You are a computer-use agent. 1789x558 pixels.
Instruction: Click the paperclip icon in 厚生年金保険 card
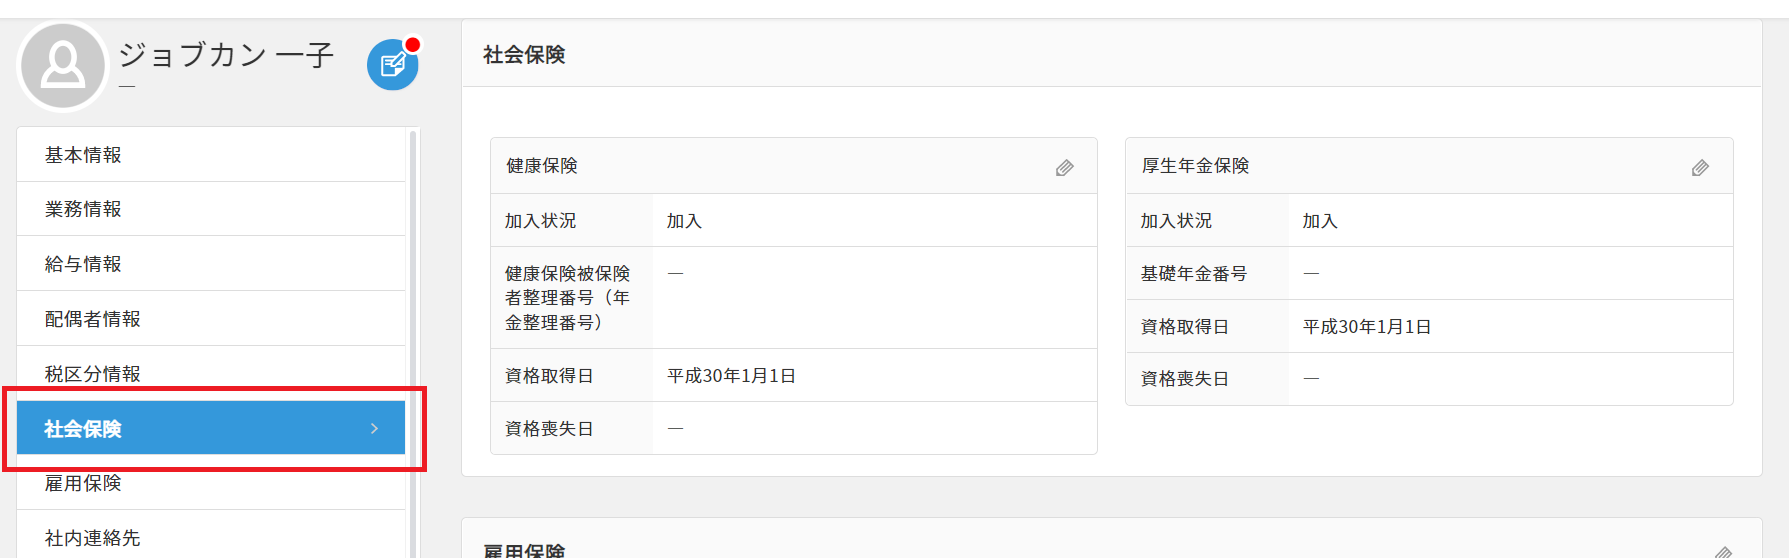click(1700, 168)
